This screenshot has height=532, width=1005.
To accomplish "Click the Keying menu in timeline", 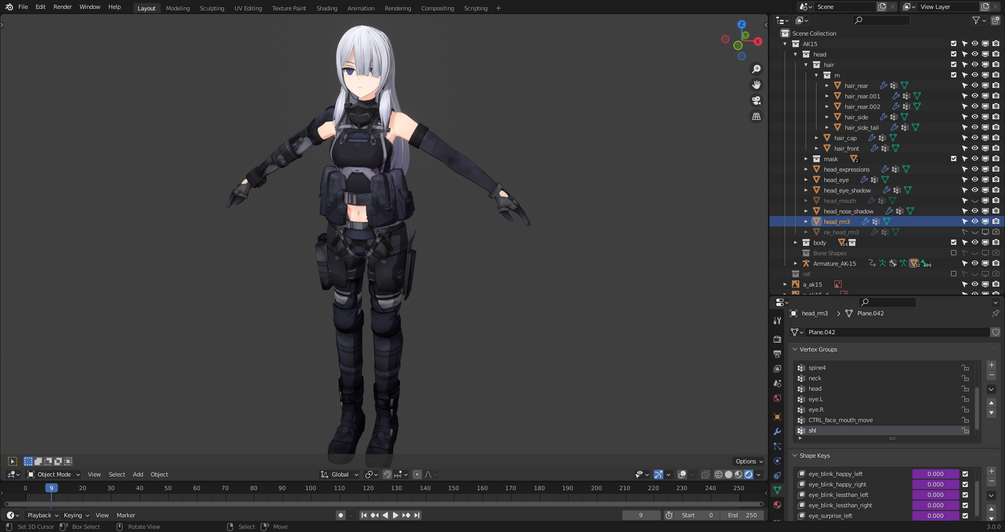I will (75, 515).
